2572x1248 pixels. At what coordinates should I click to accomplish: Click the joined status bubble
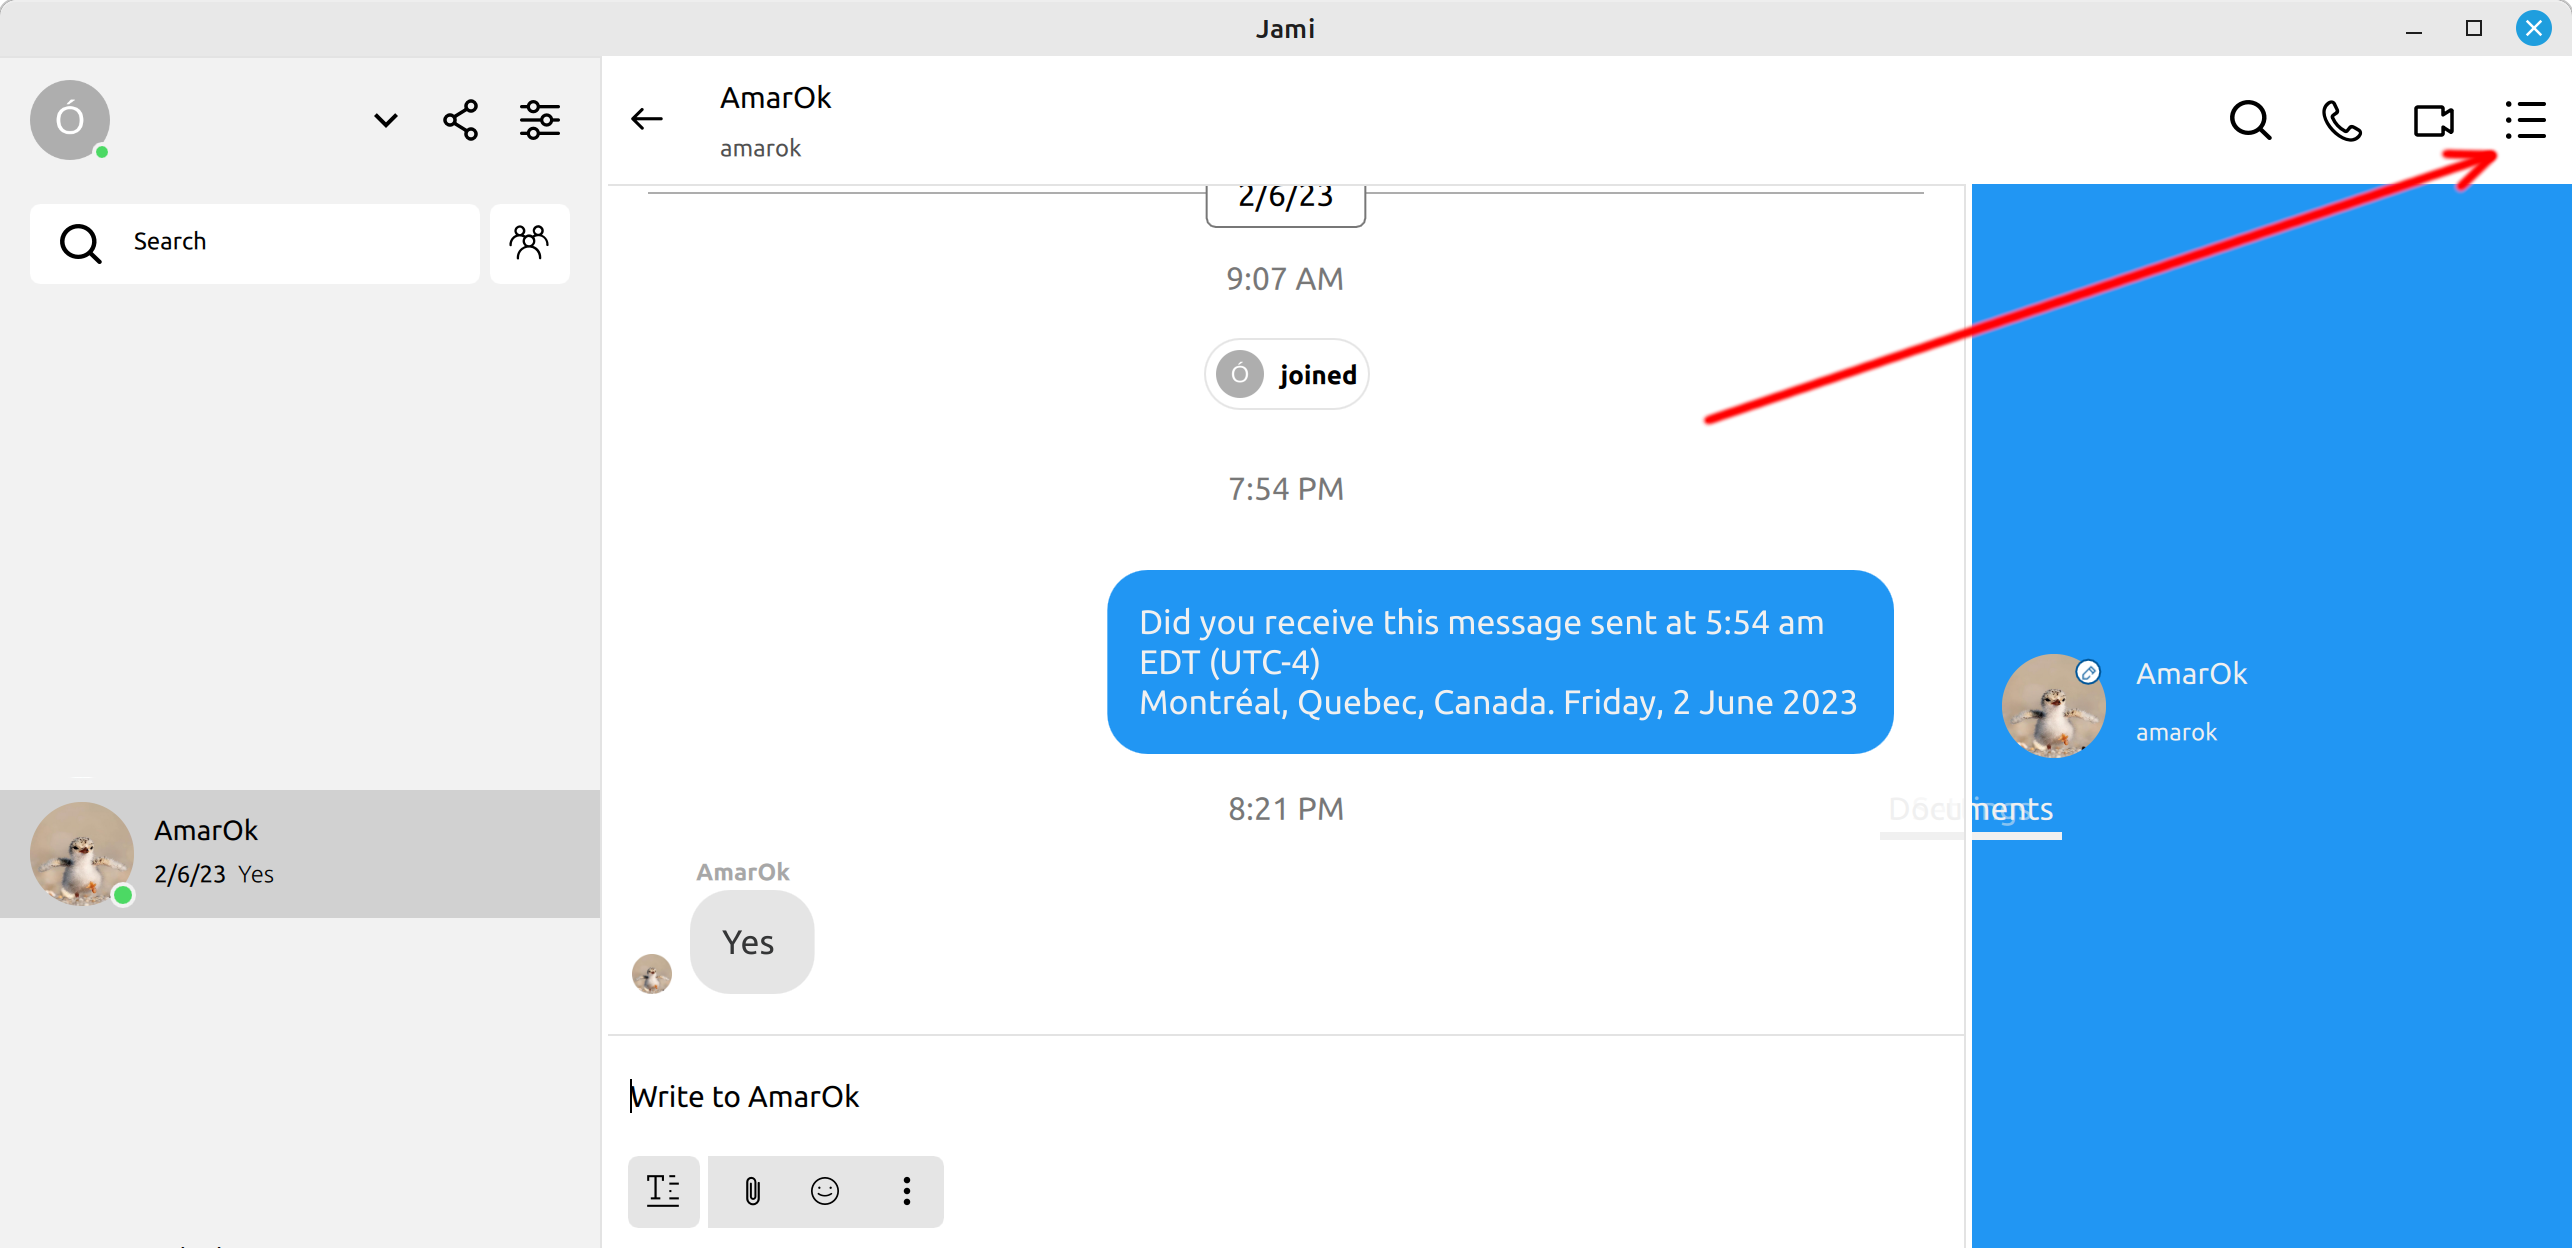[x=1286, y=374]
